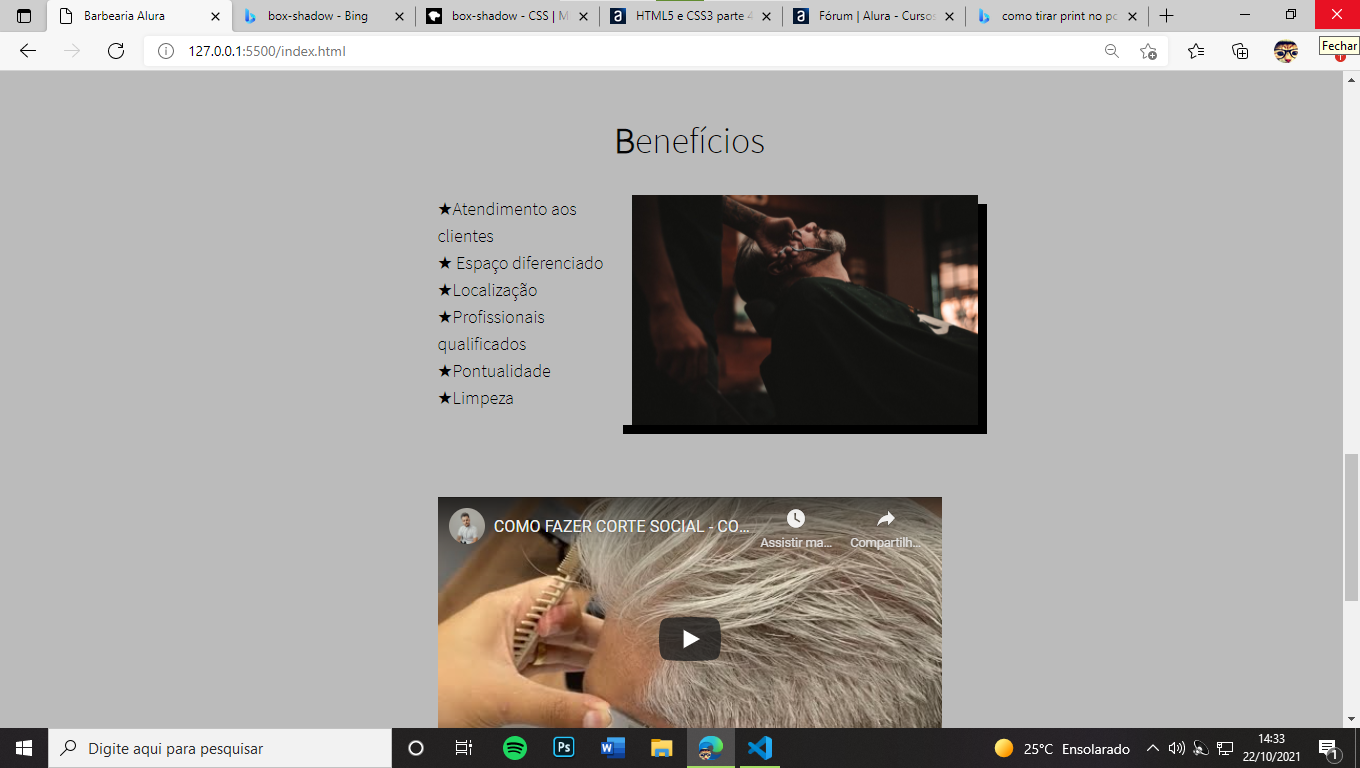Open Task View on the taskbar
Image resolution: width=1360 pixels, height=768 pixels.
[464, 748]
